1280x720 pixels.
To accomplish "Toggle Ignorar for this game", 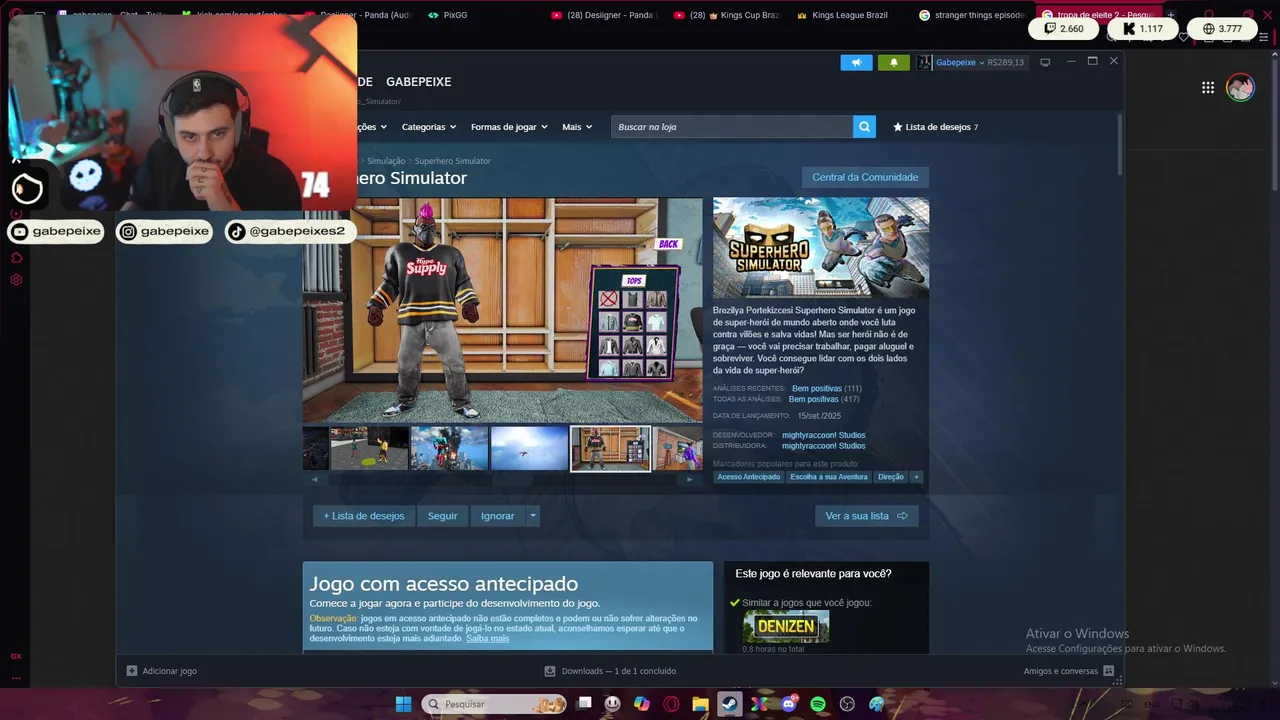I will pos(497,516).
